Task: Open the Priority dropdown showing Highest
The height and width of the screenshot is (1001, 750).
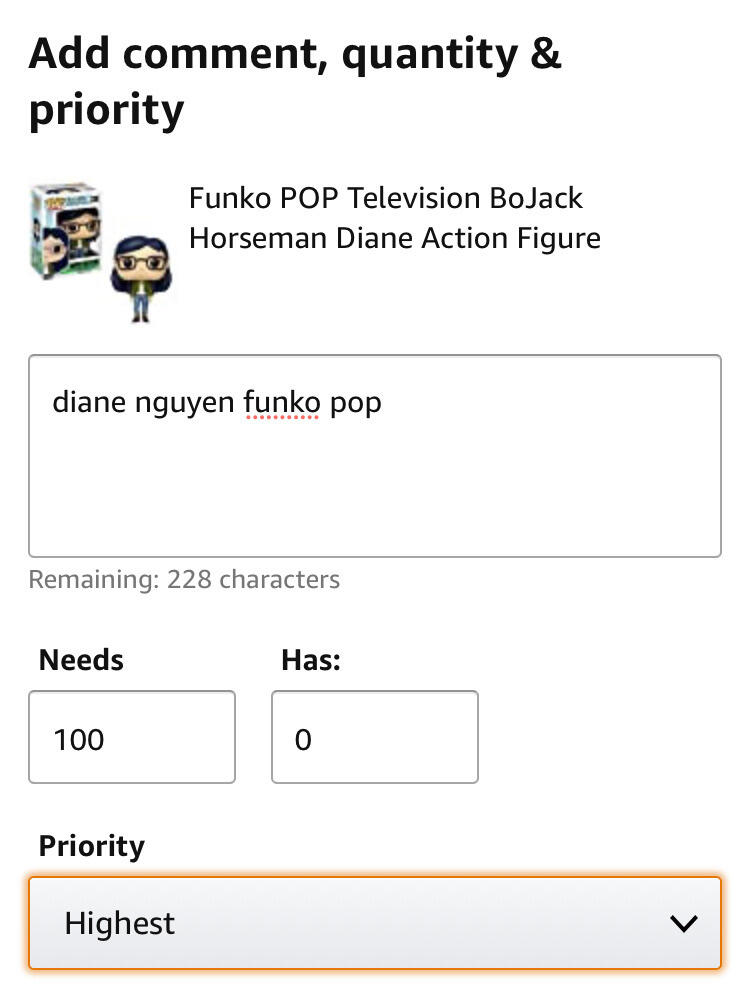Action: pos(374,923)
